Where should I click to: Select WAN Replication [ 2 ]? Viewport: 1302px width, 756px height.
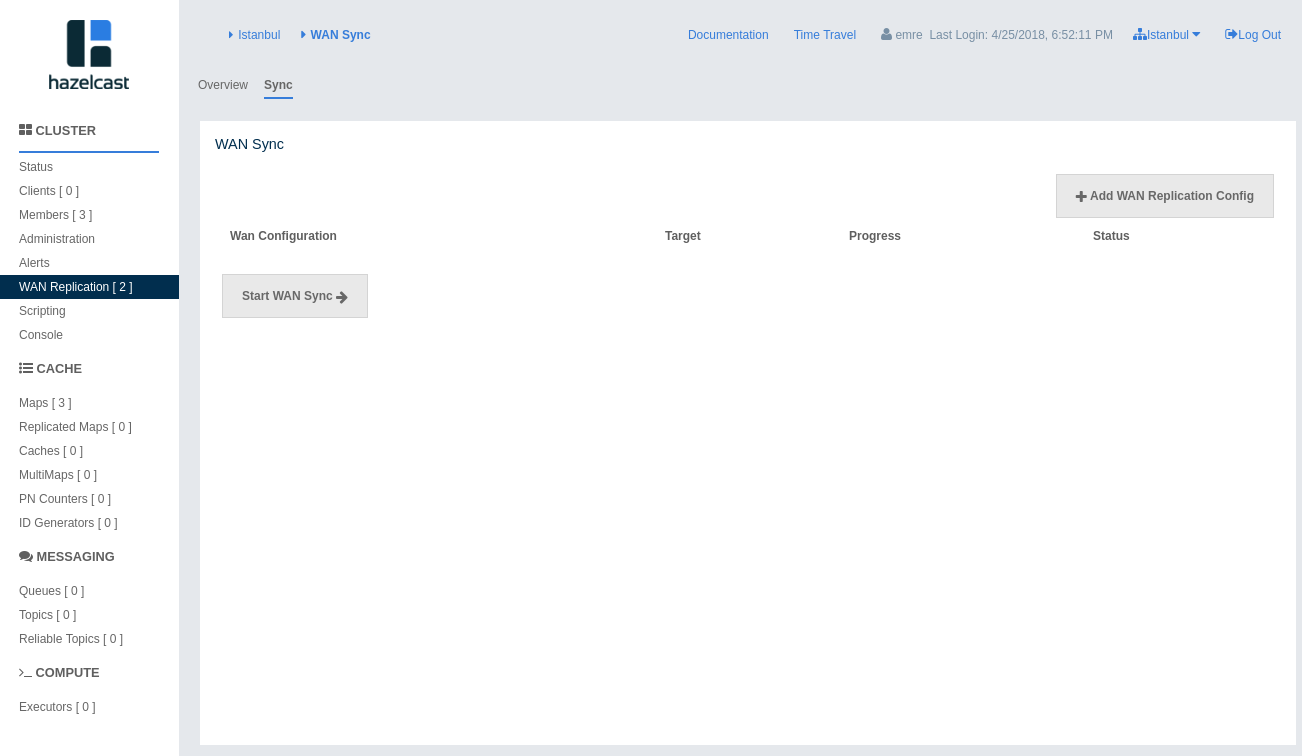[89, 287]
